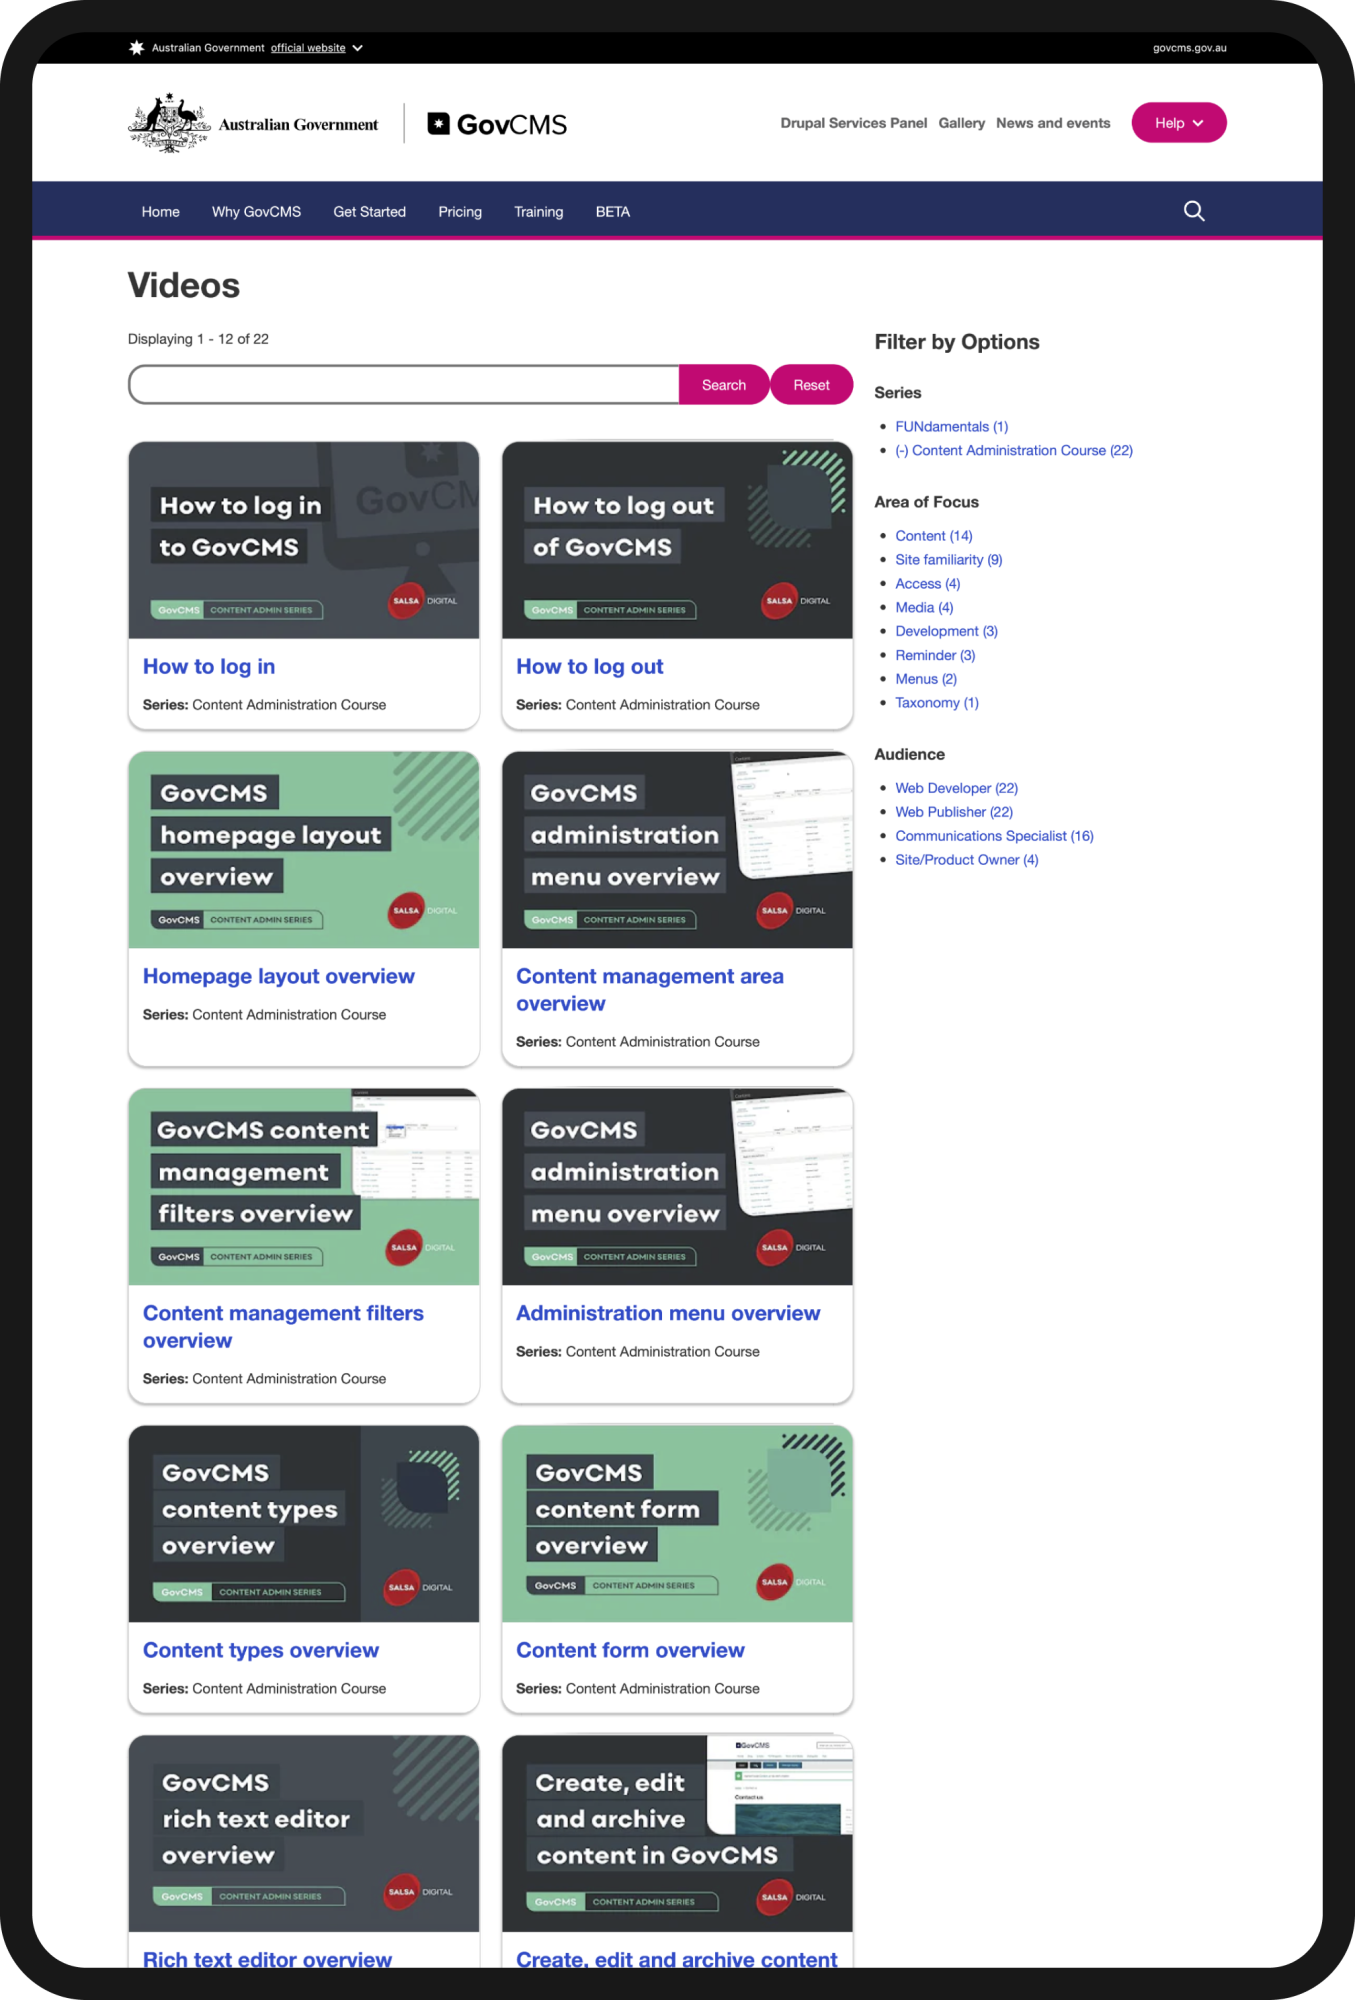Open Content management area overview thumbnail
The image size is (1355, 2000).
tap(677, 850)
